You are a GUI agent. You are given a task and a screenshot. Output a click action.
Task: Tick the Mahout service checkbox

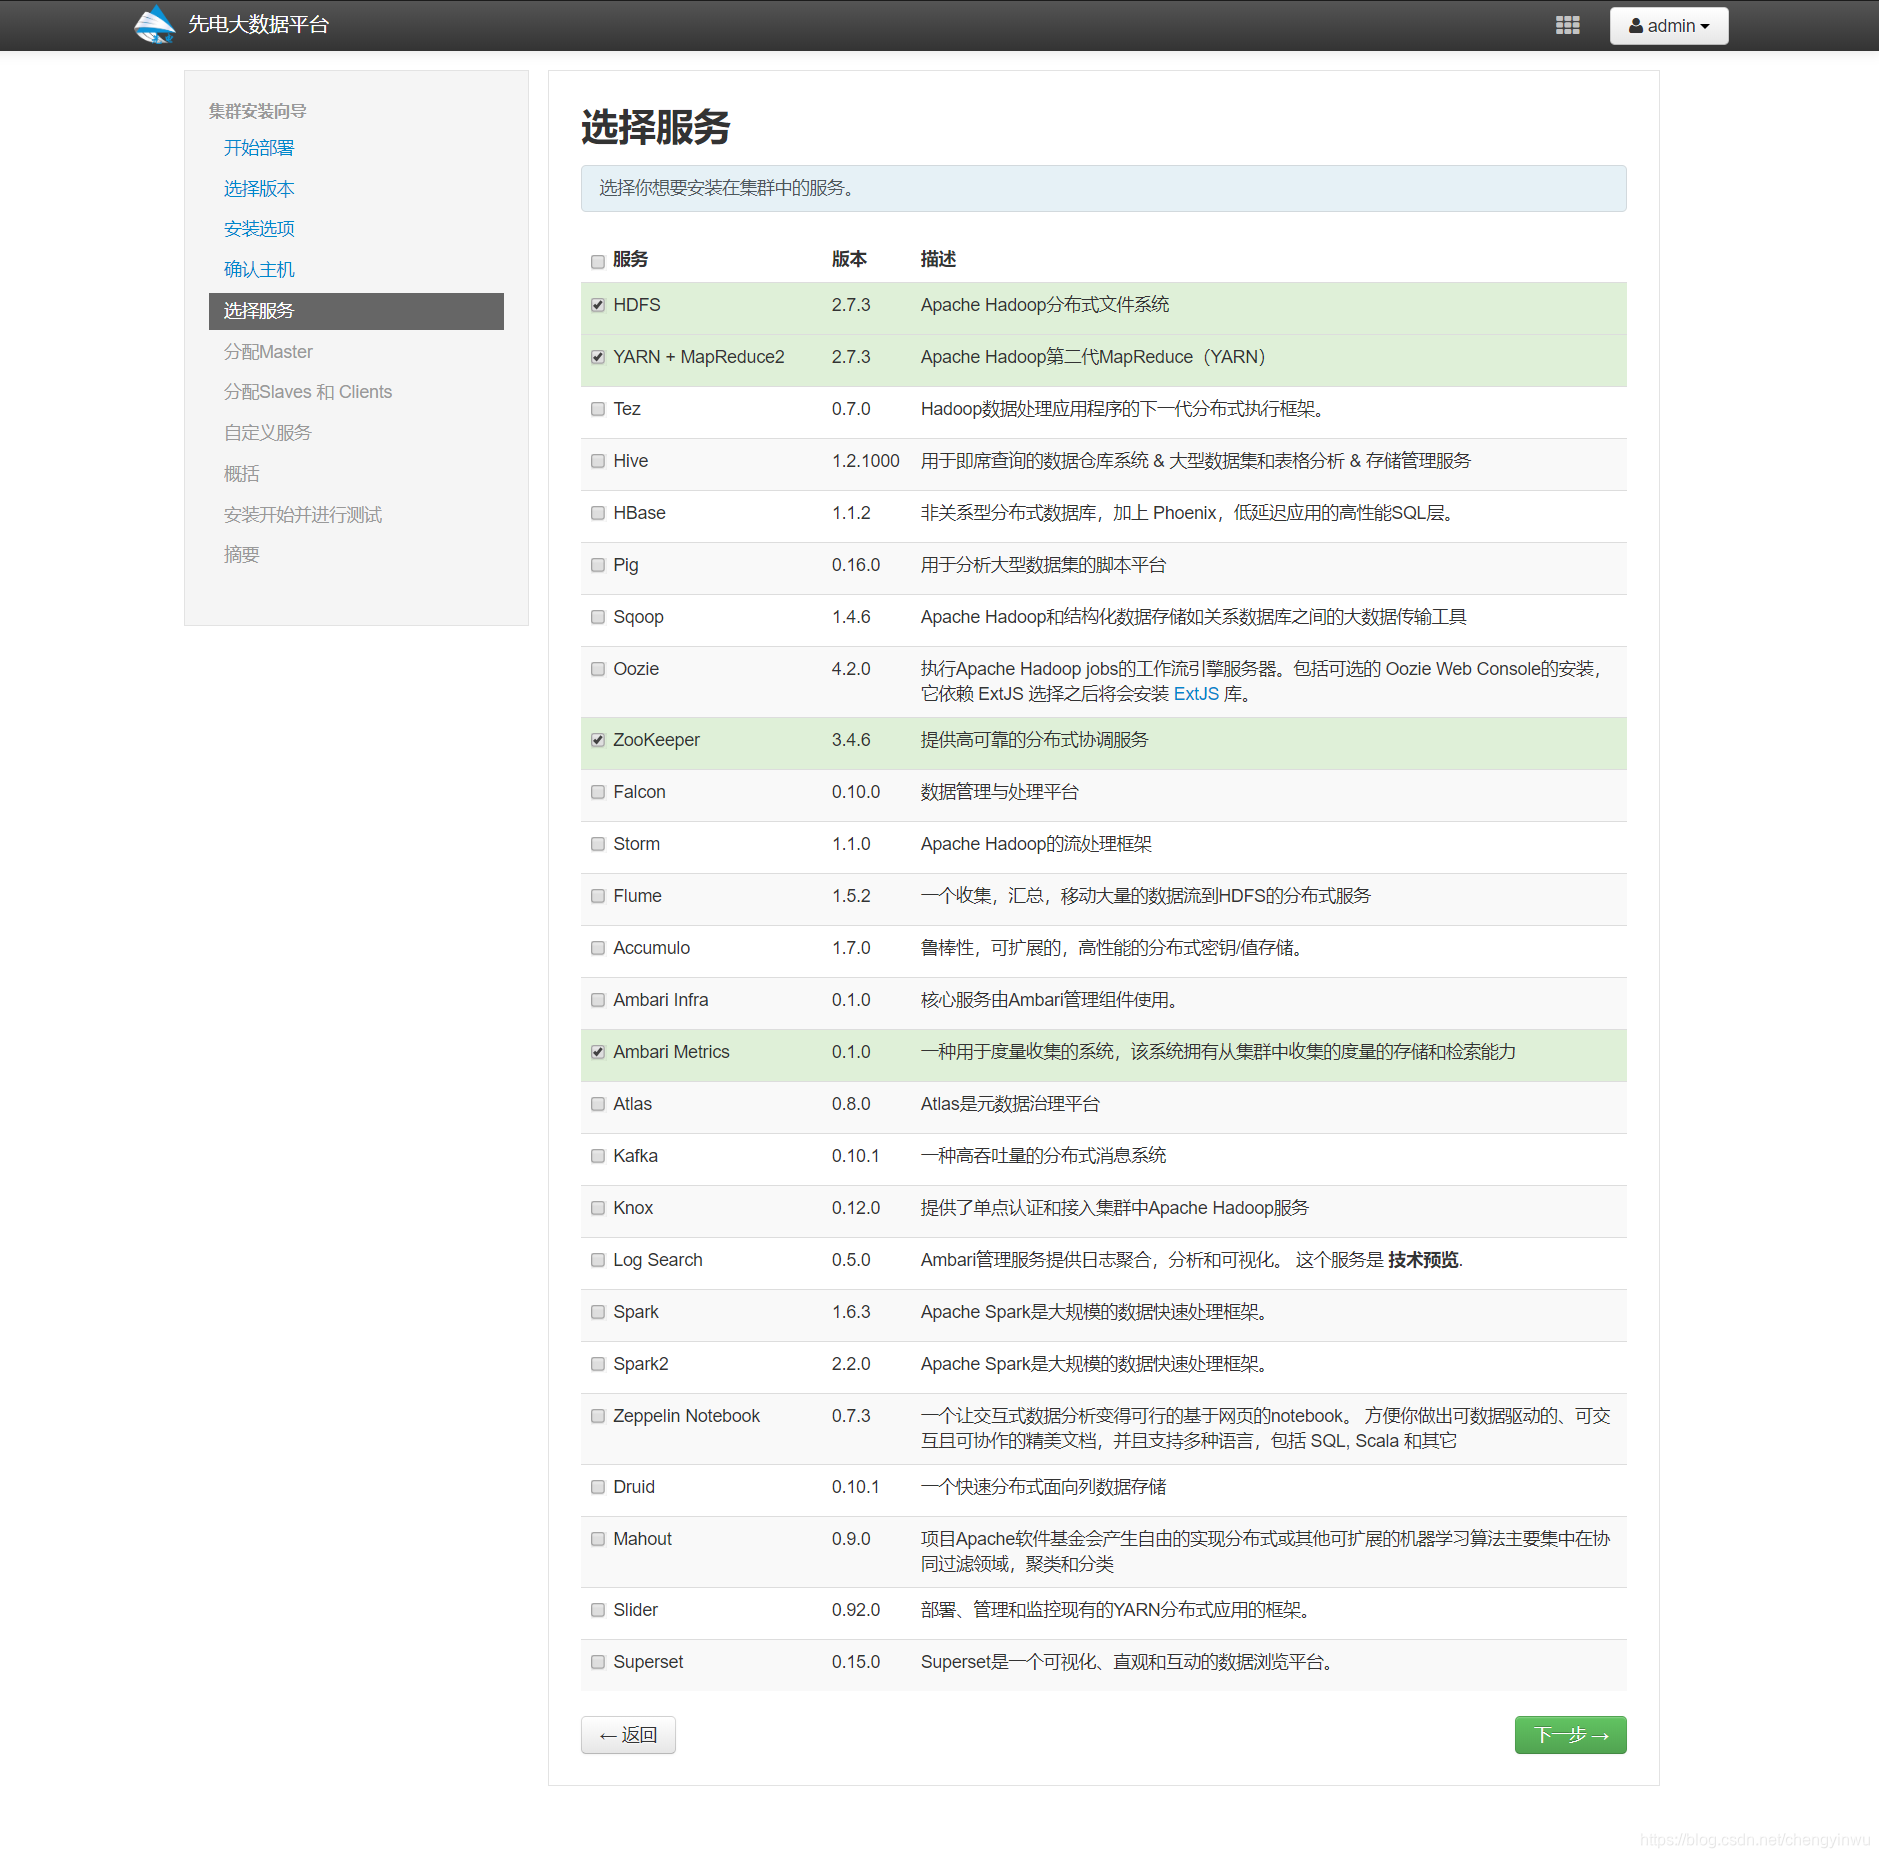[x=598, y=1539]
